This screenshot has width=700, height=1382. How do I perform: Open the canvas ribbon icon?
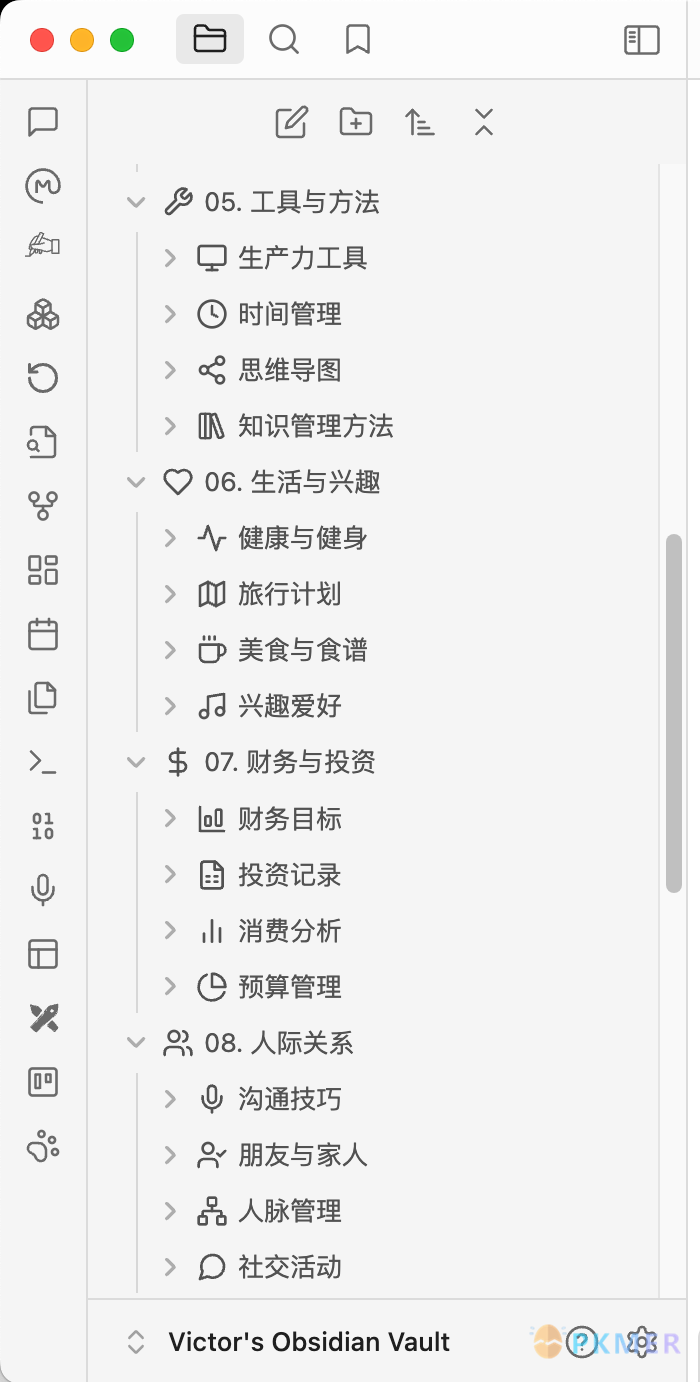(x=43, y=570)
